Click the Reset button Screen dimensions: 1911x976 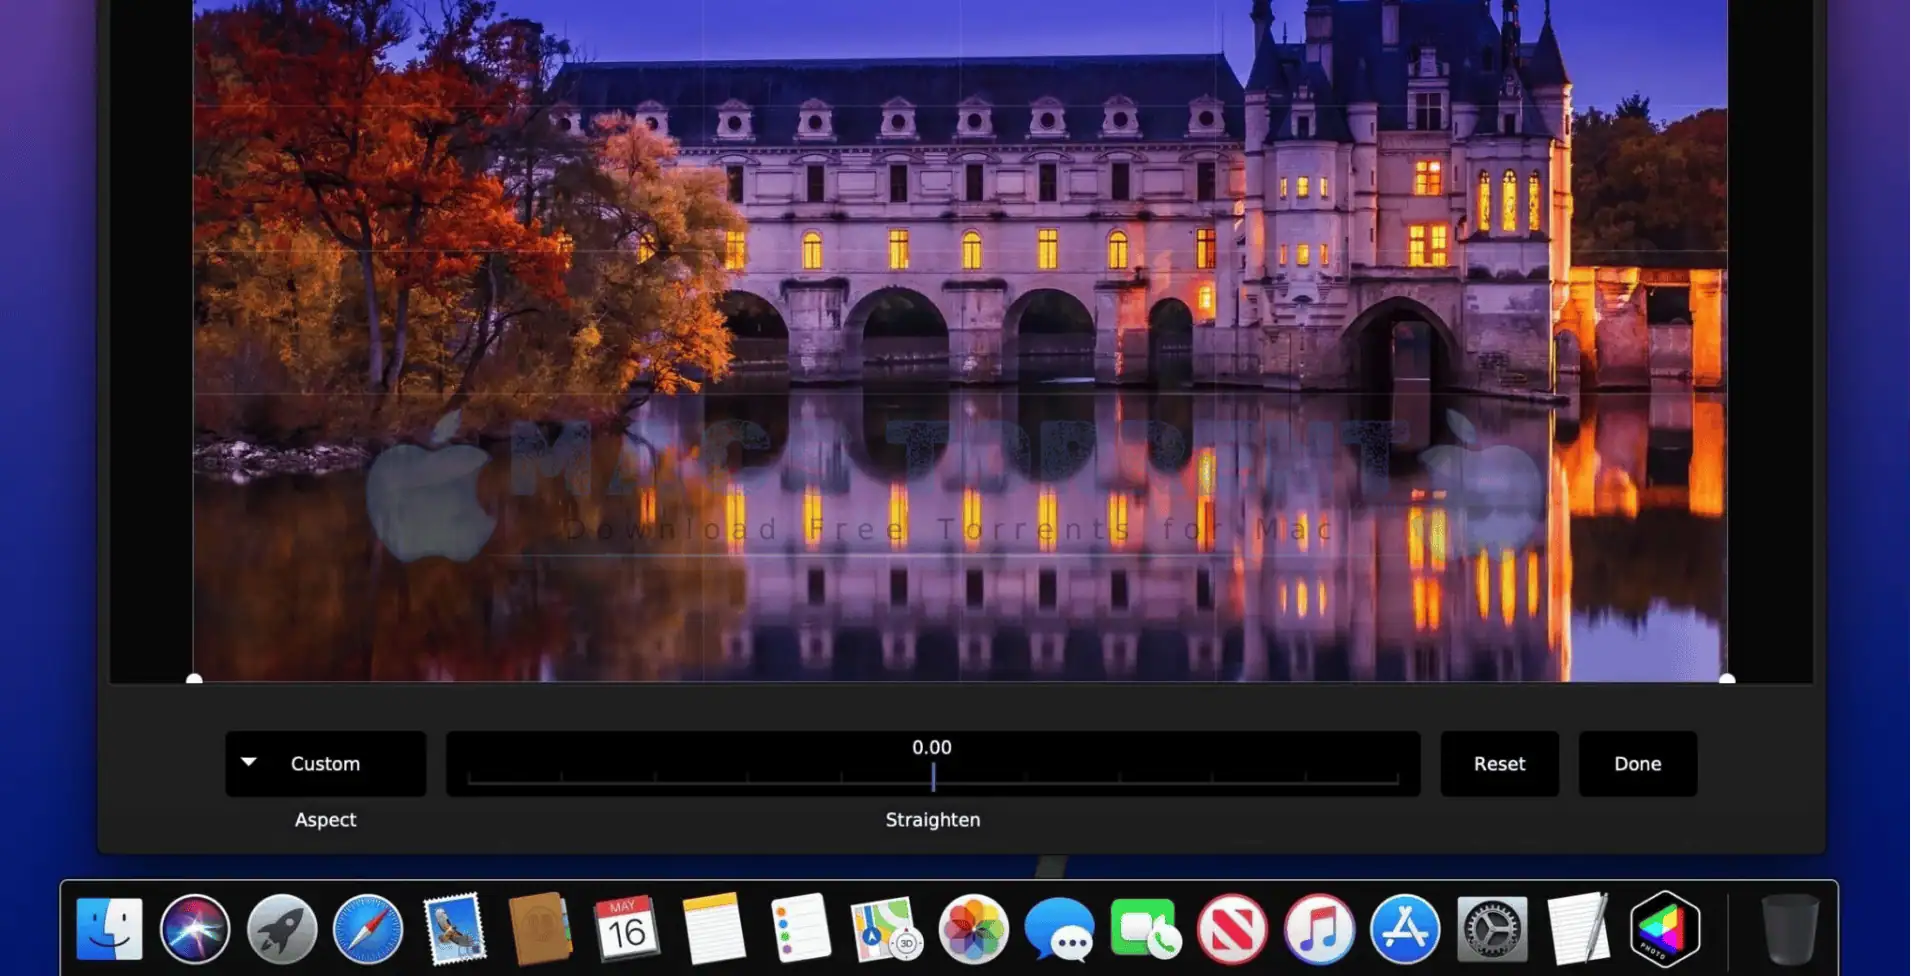[x=1500, y=764]
